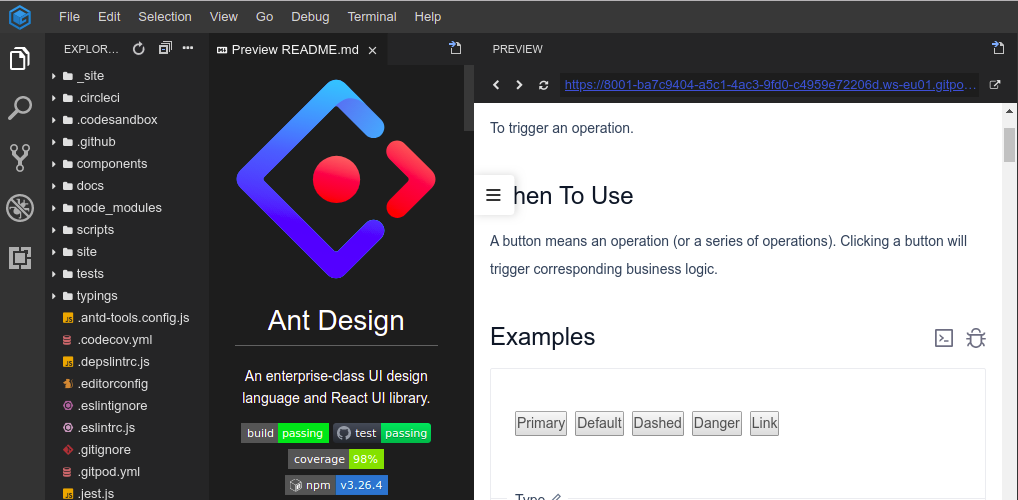This screenshot has height=500, width=1018.
Task: Click the Dashed button example
Action: [658, 423]
